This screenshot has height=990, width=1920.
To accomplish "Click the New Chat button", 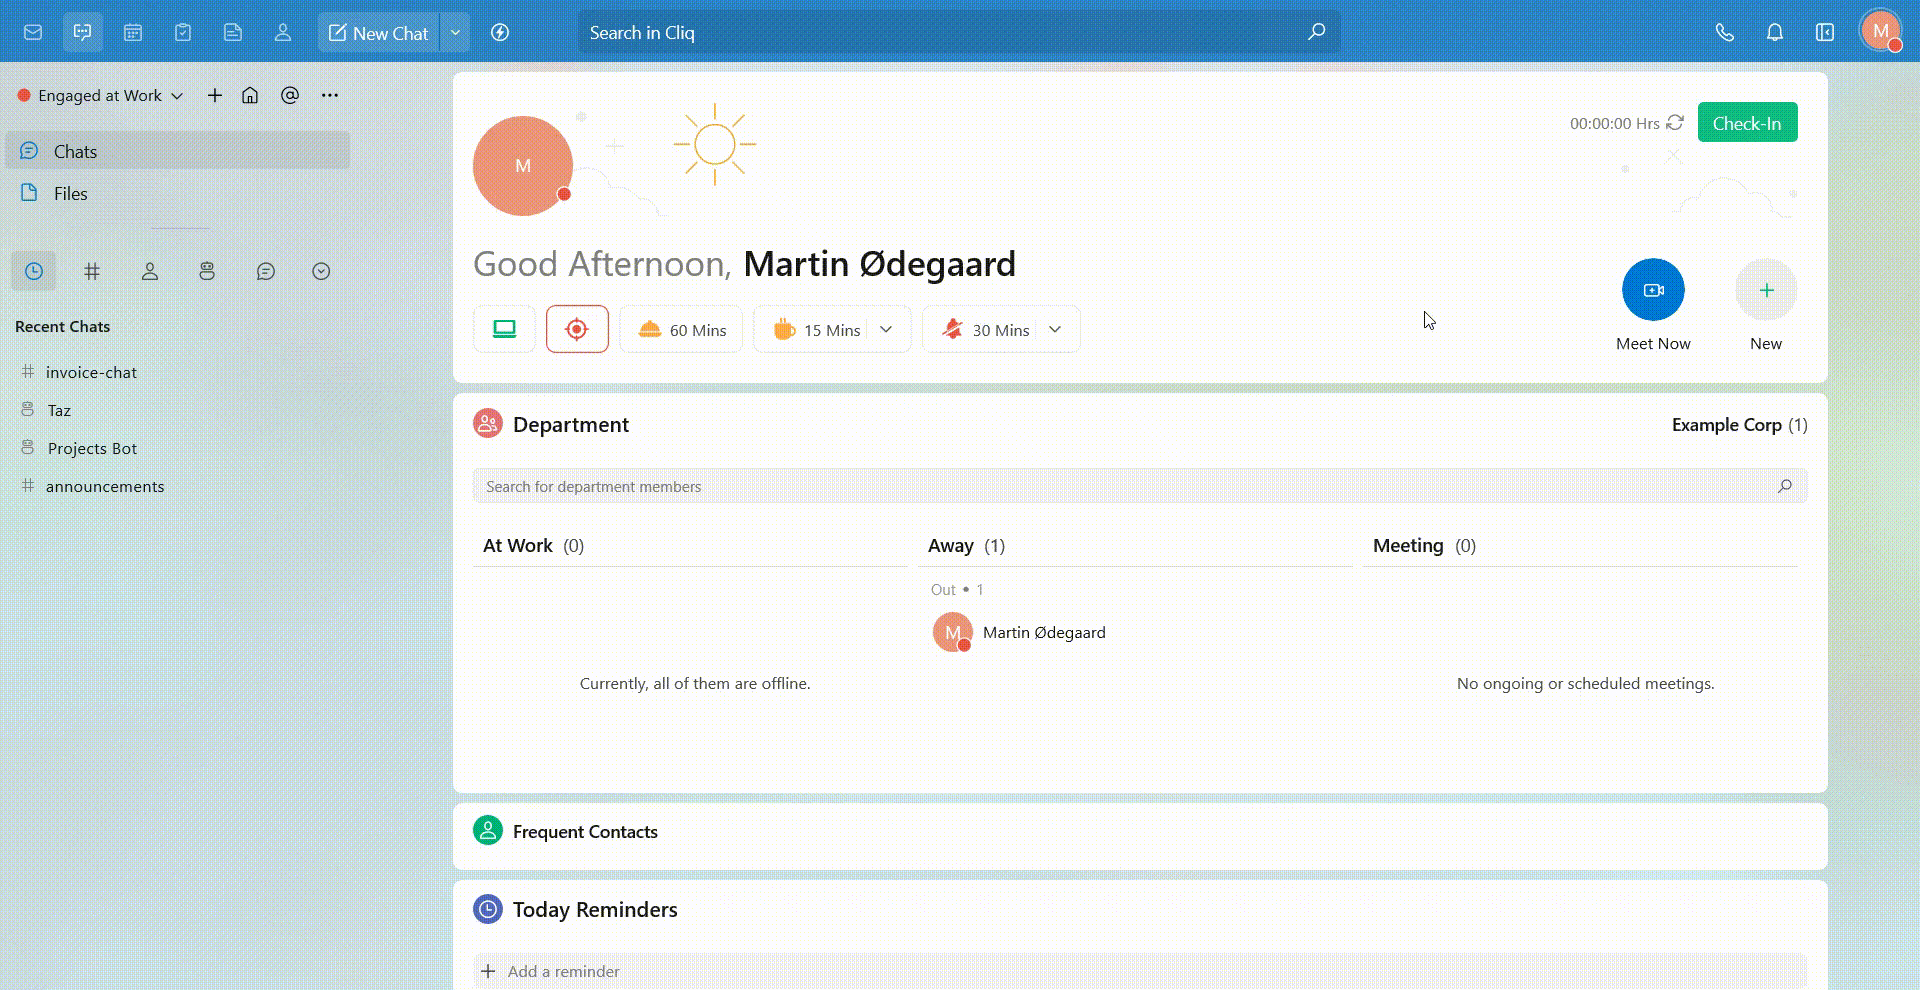I will coord(379,32).
